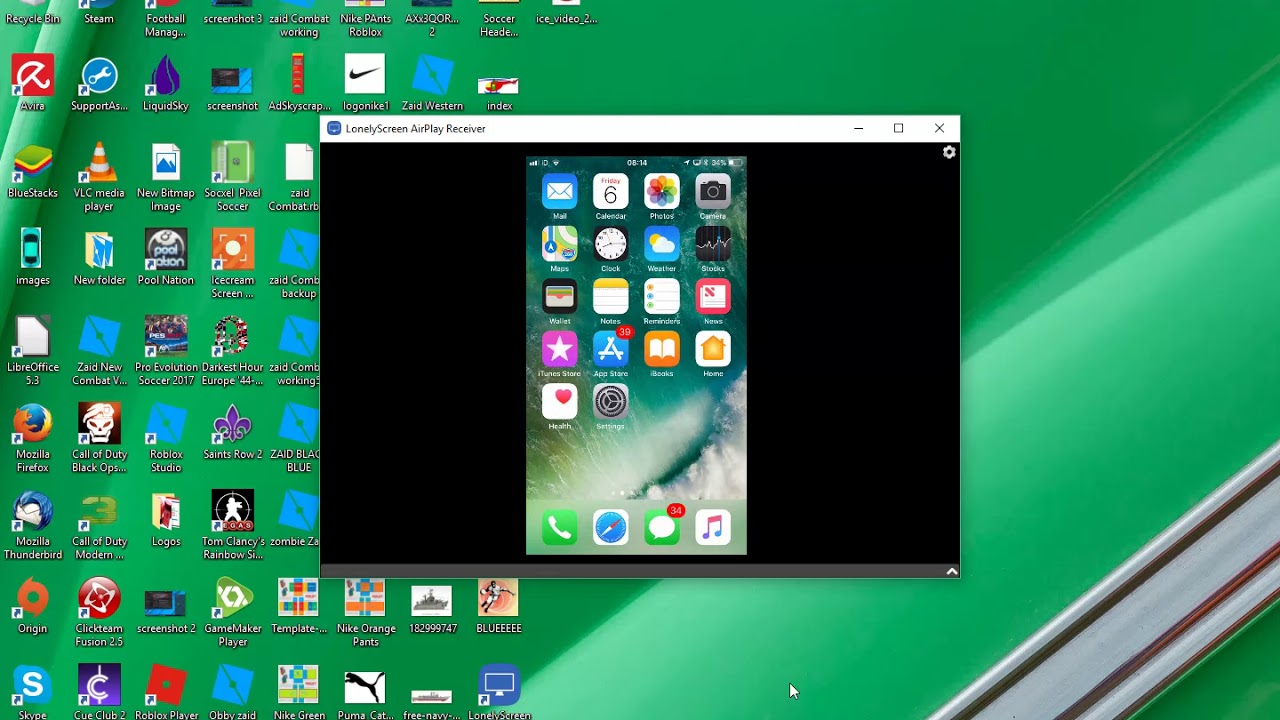The width and height of the screenshot is (1280, 720).
Task: Select the Cue Club 2 desktop icon
Action: point(99,692)
